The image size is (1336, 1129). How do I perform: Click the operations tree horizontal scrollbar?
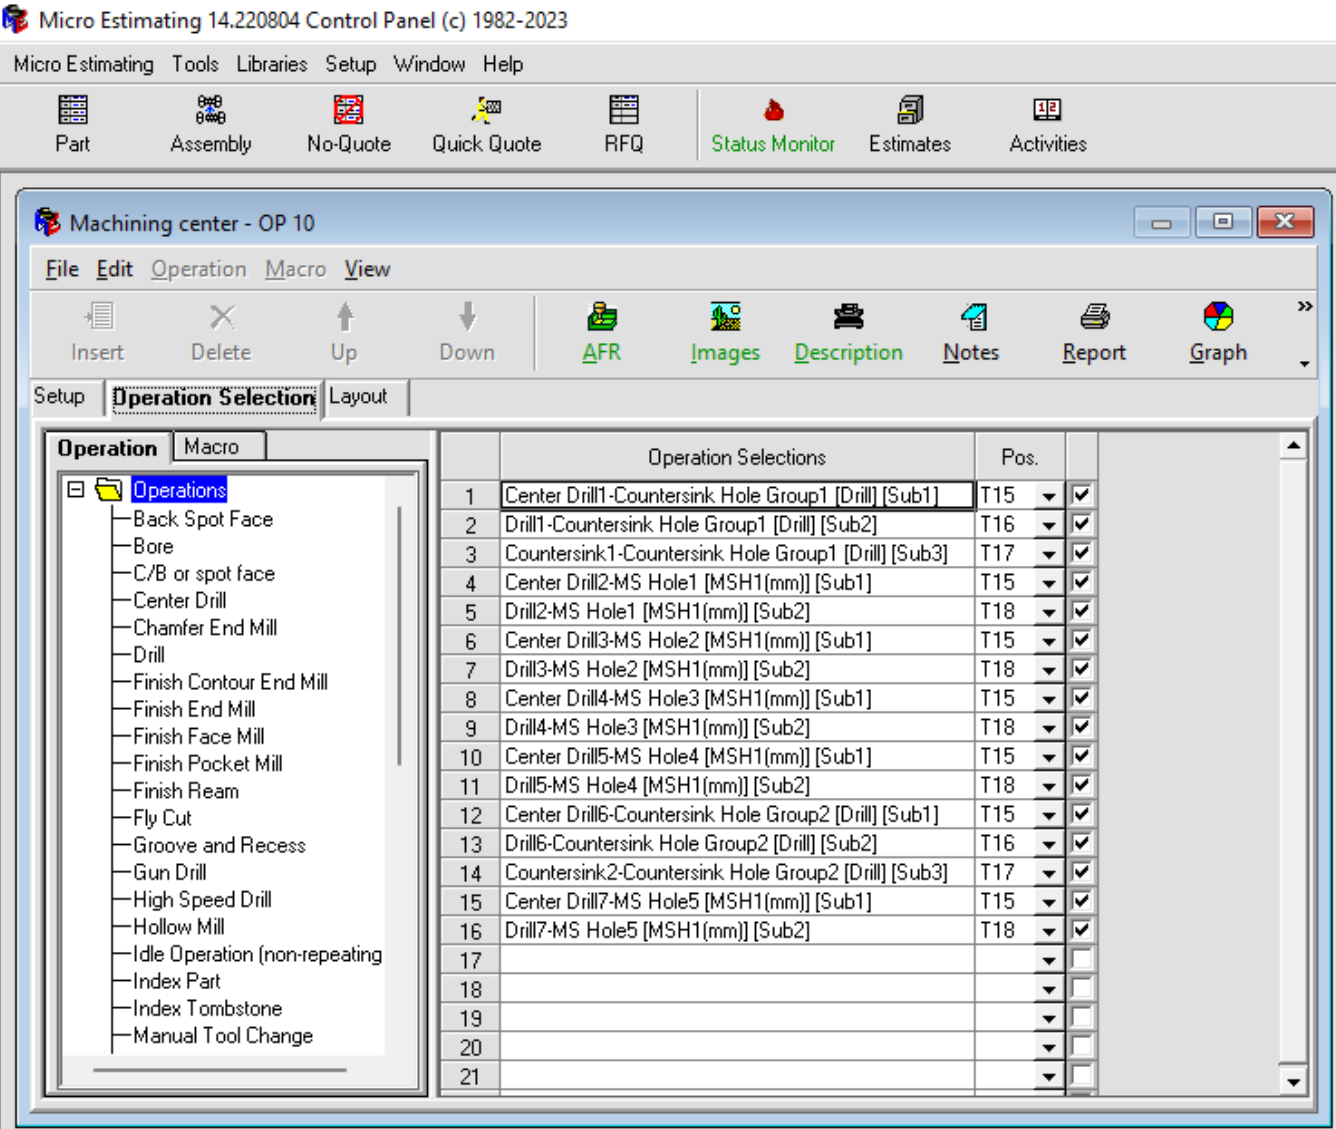(x=220, y=1069)
